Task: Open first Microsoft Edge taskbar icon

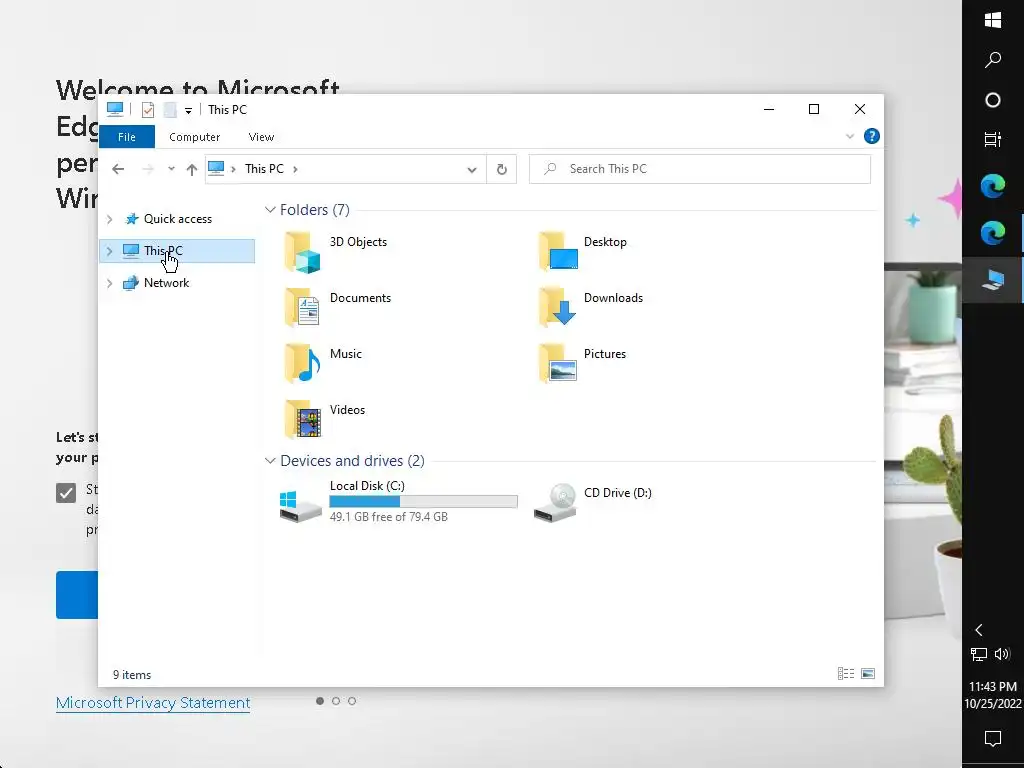Action: [x=993, y=187]
